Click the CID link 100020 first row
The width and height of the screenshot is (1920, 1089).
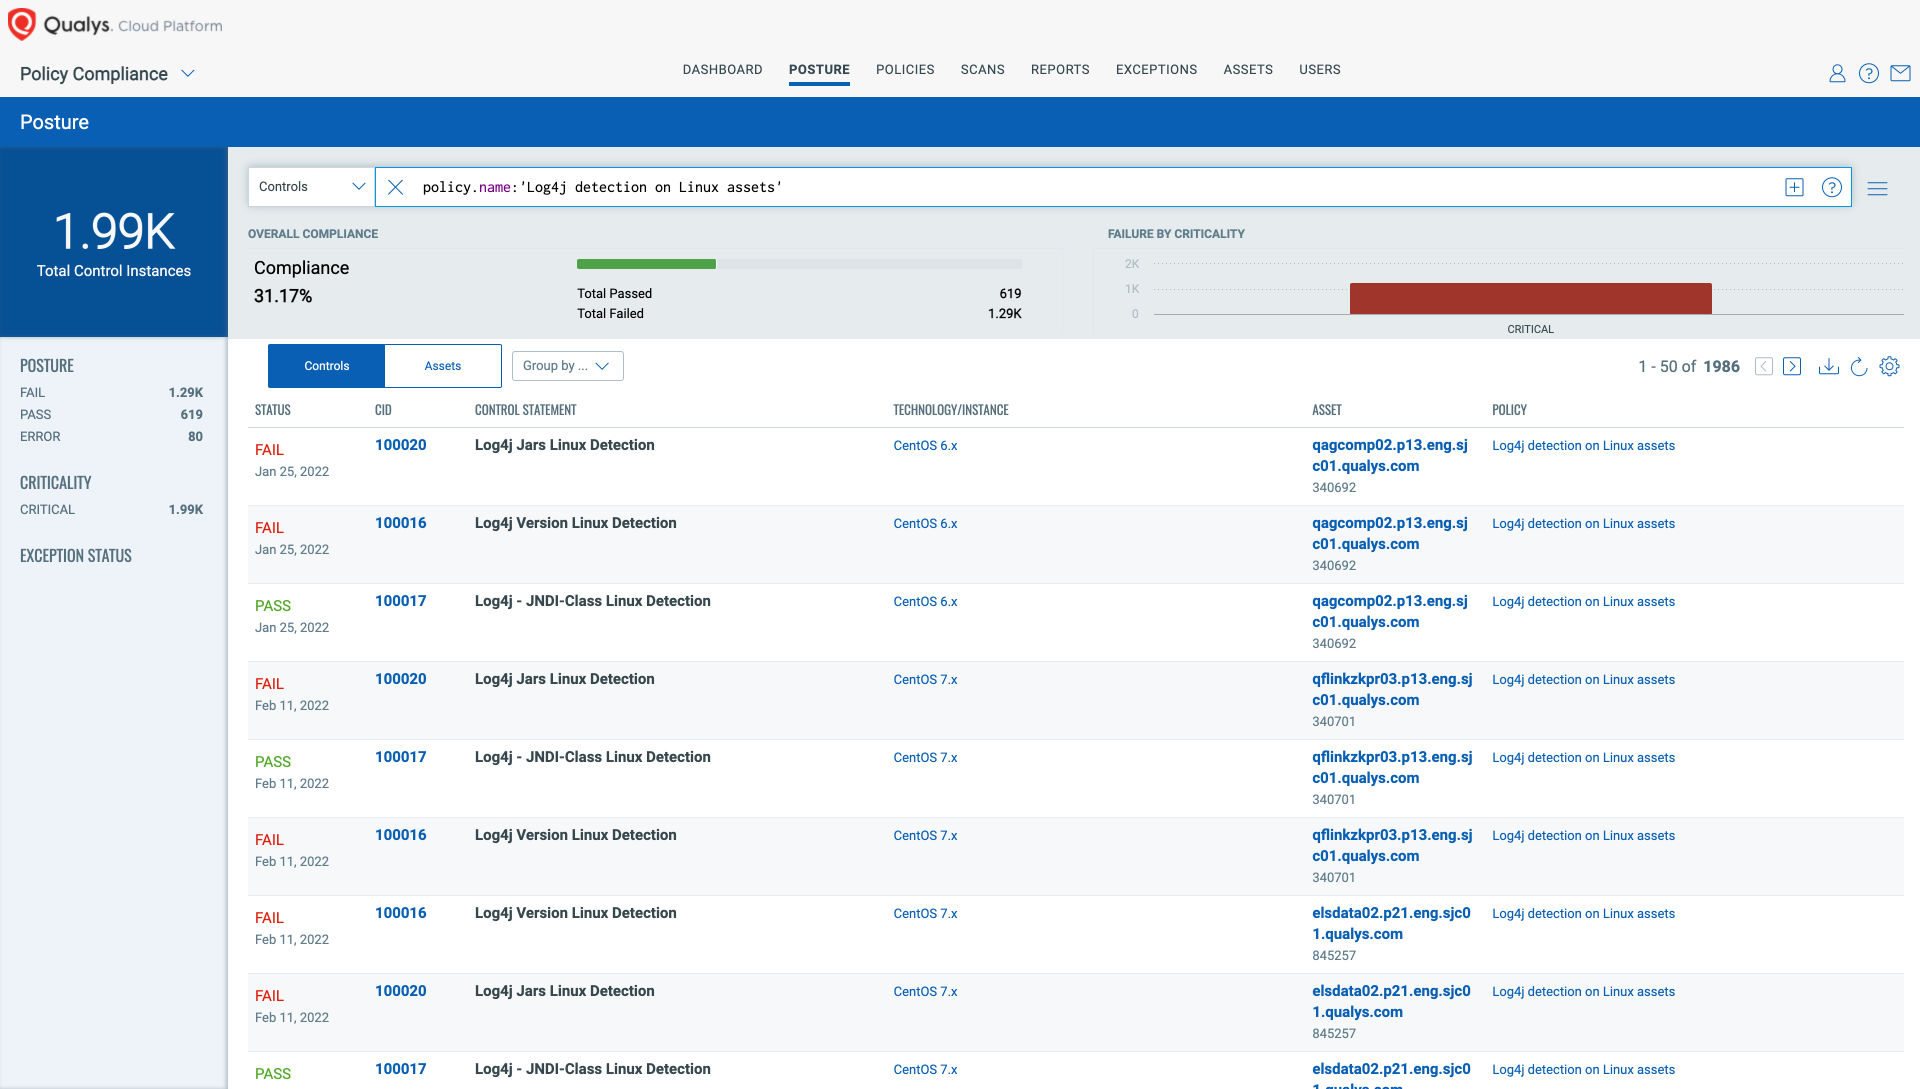[402, 444]
